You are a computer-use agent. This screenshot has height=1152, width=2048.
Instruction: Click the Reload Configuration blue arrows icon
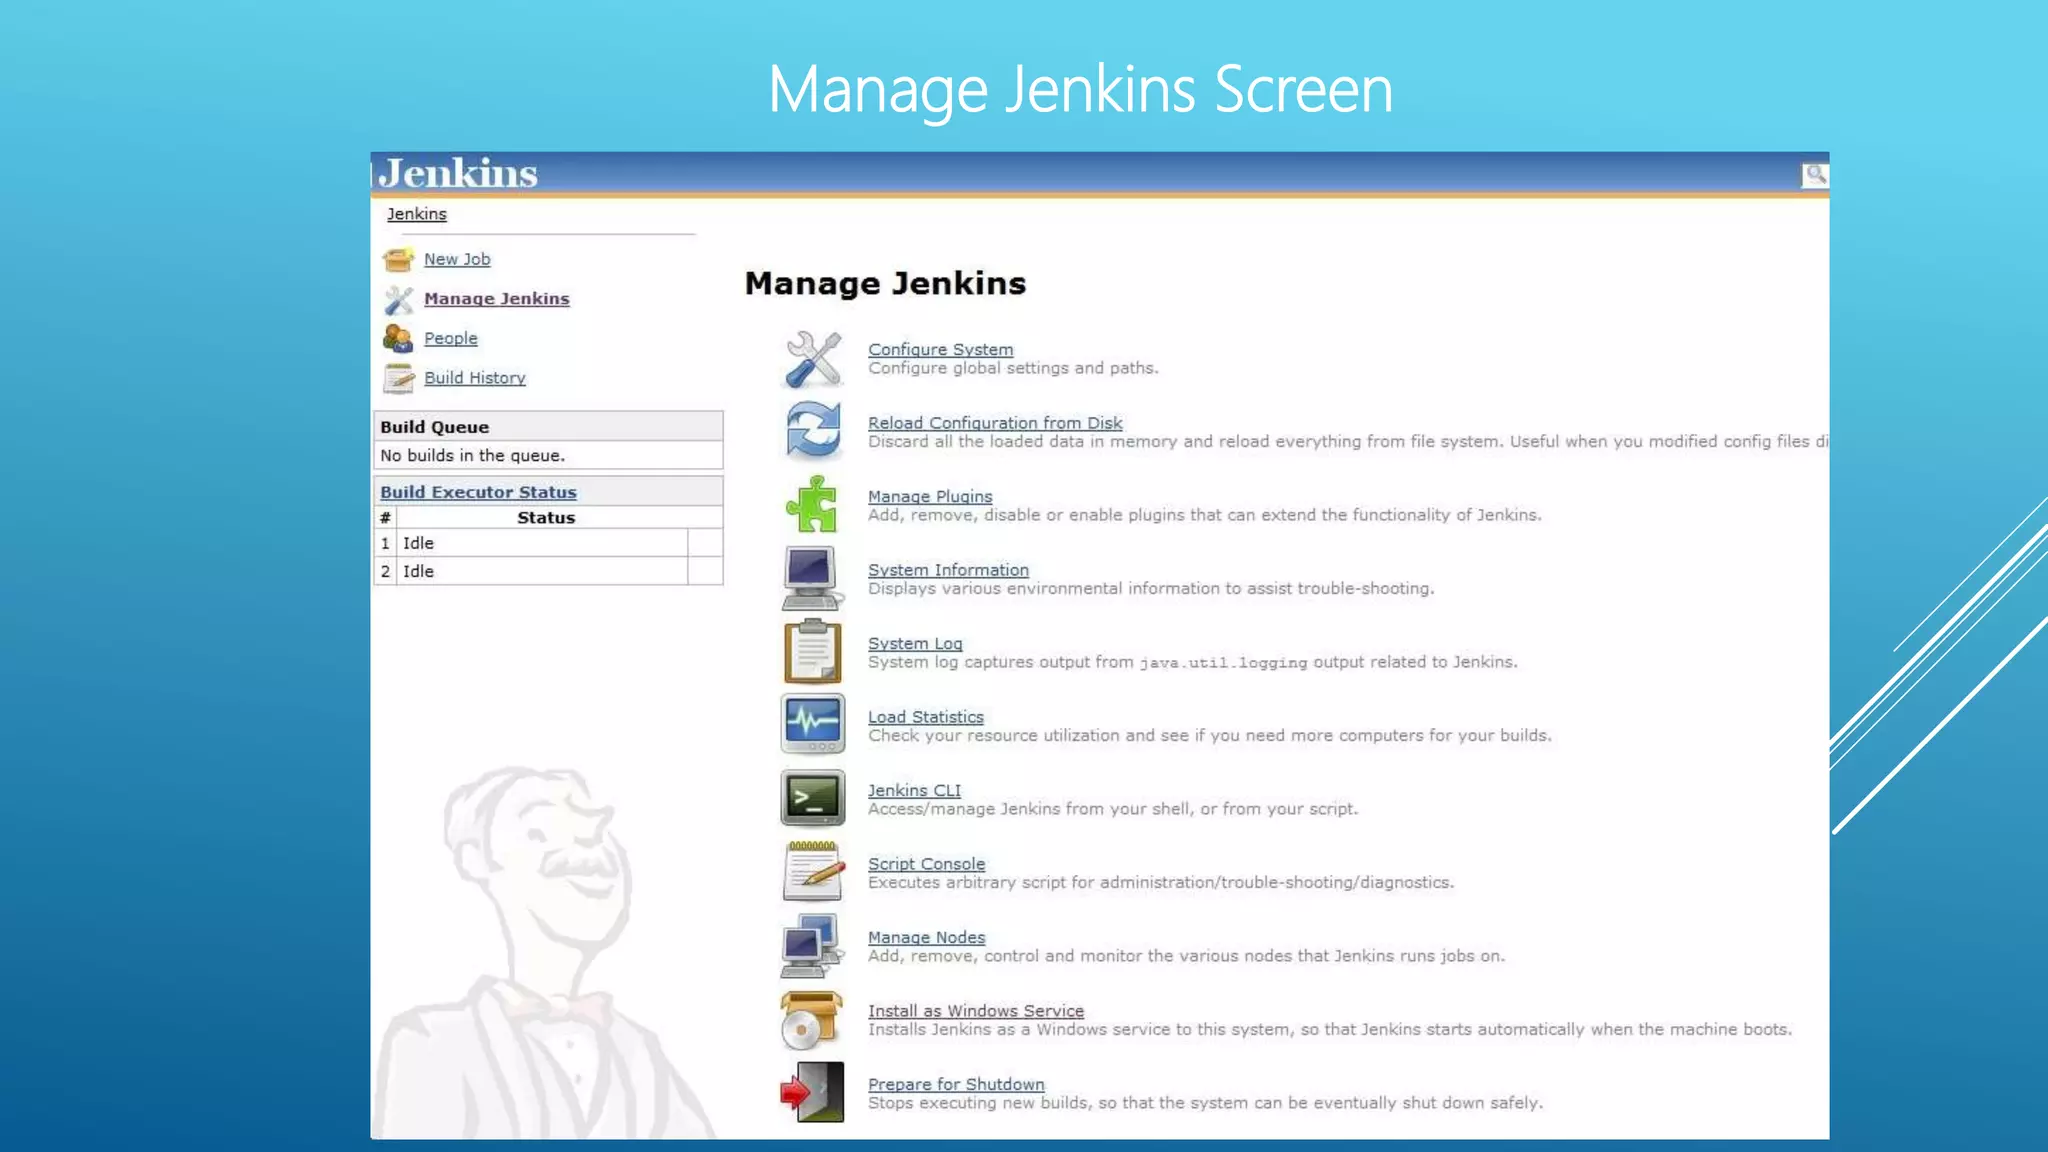pyautogui.click(x=812, y=430)
